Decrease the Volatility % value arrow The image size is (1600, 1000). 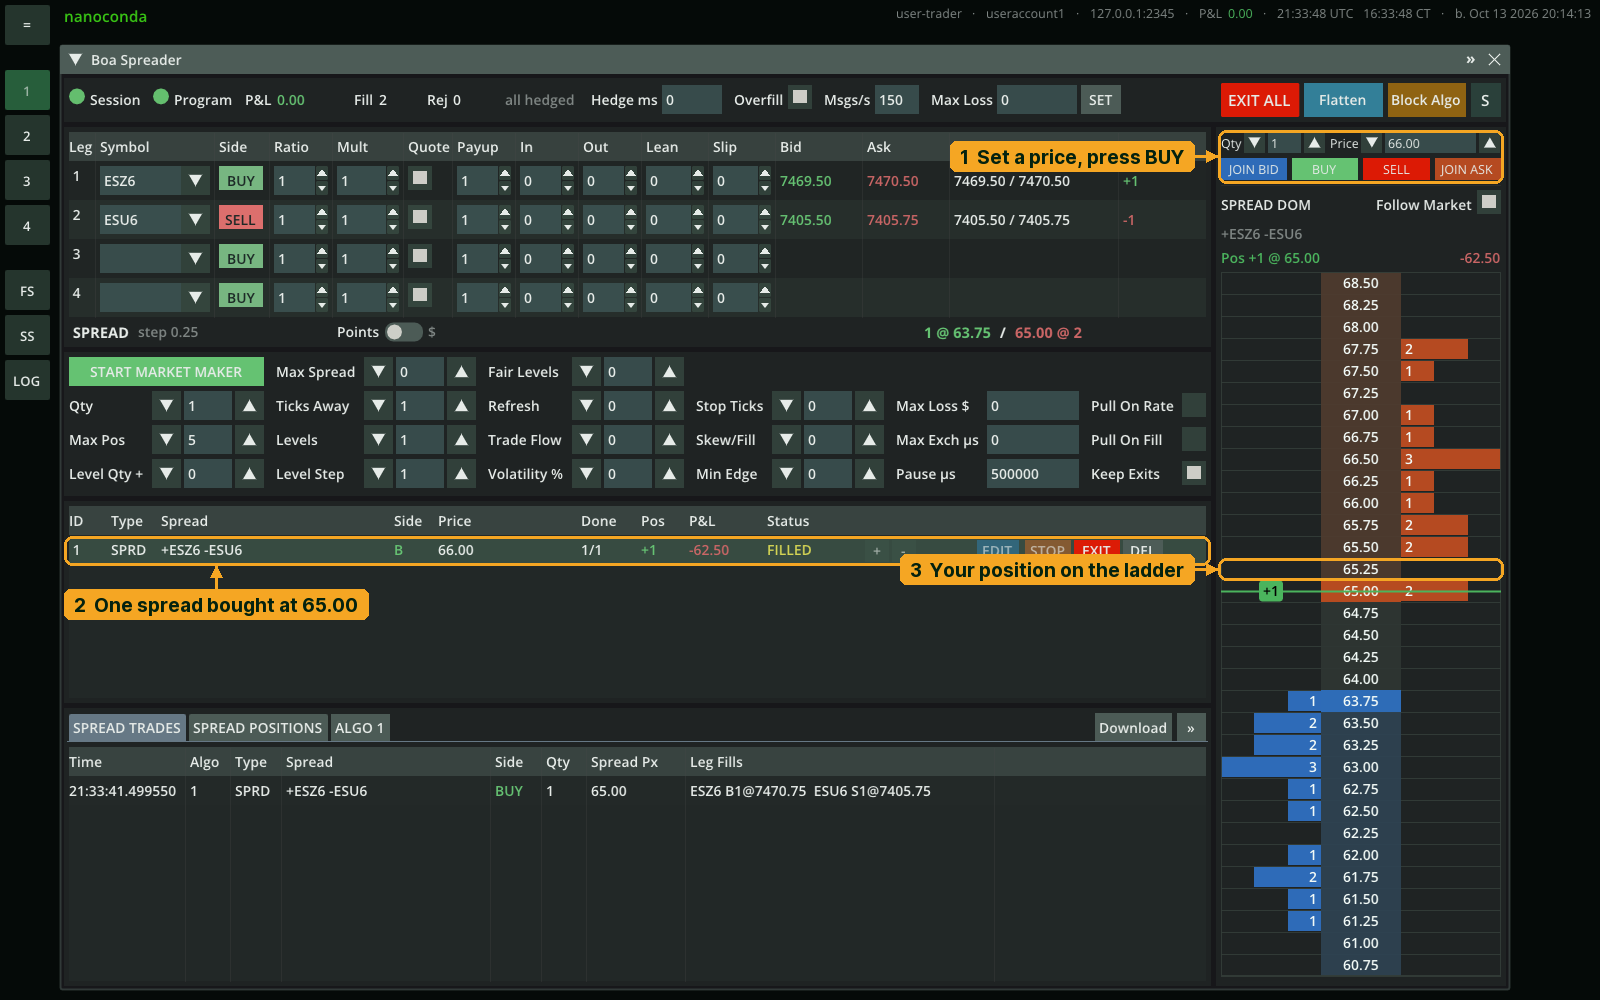[x=587, y=474]
